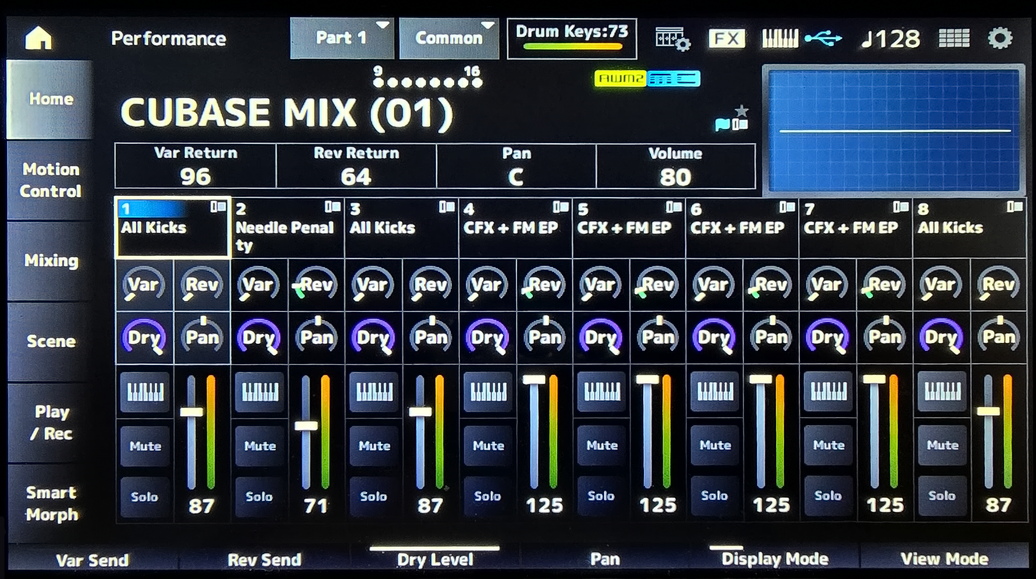Mute part 8 All Kicks
The height and width of the screenshot is (579, 1036).
pos(942,446)
